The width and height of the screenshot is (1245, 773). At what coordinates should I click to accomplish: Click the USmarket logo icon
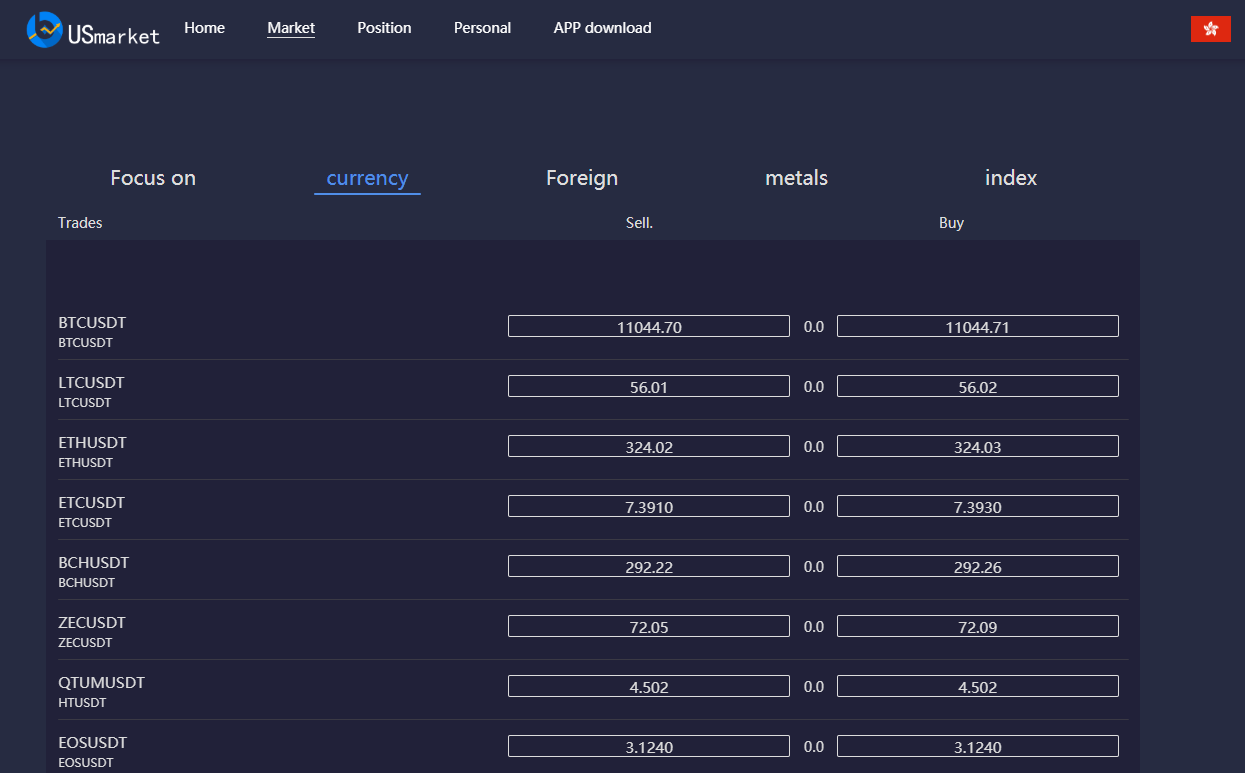point(44,29)
